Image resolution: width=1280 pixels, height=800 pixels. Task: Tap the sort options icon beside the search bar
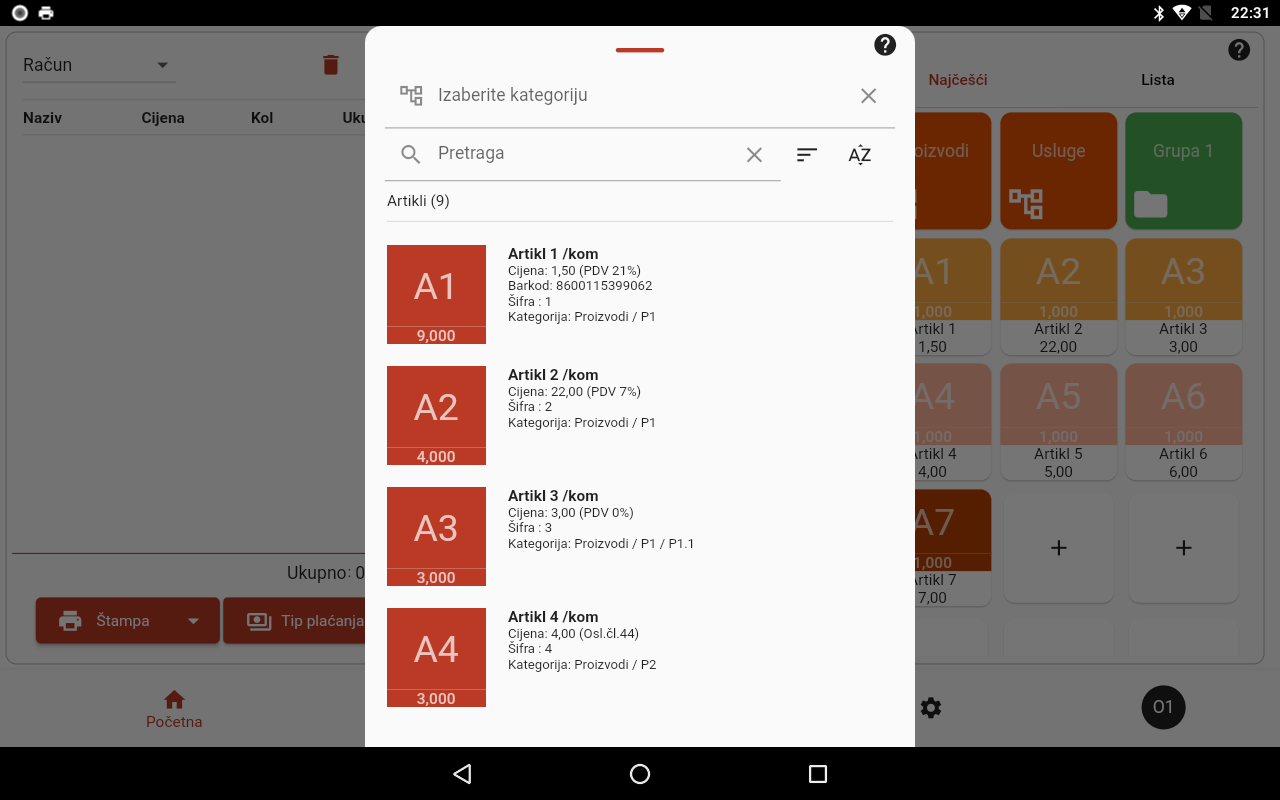pyautogui.click(x=806, y=154)
